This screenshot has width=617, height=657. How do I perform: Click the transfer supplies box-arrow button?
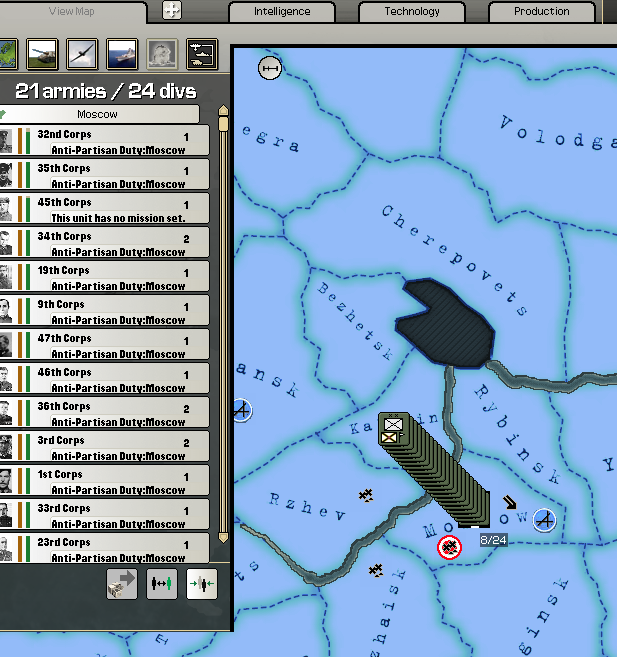(x=121, y=584)
